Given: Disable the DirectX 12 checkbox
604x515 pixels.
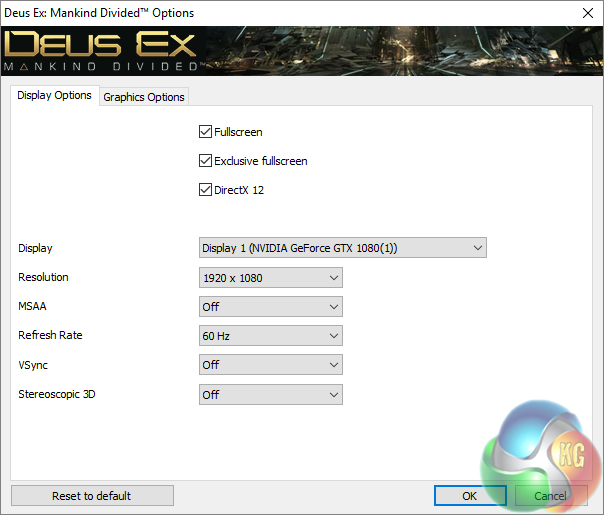Looking at the screenshot, I should click(x=205, y=190).
